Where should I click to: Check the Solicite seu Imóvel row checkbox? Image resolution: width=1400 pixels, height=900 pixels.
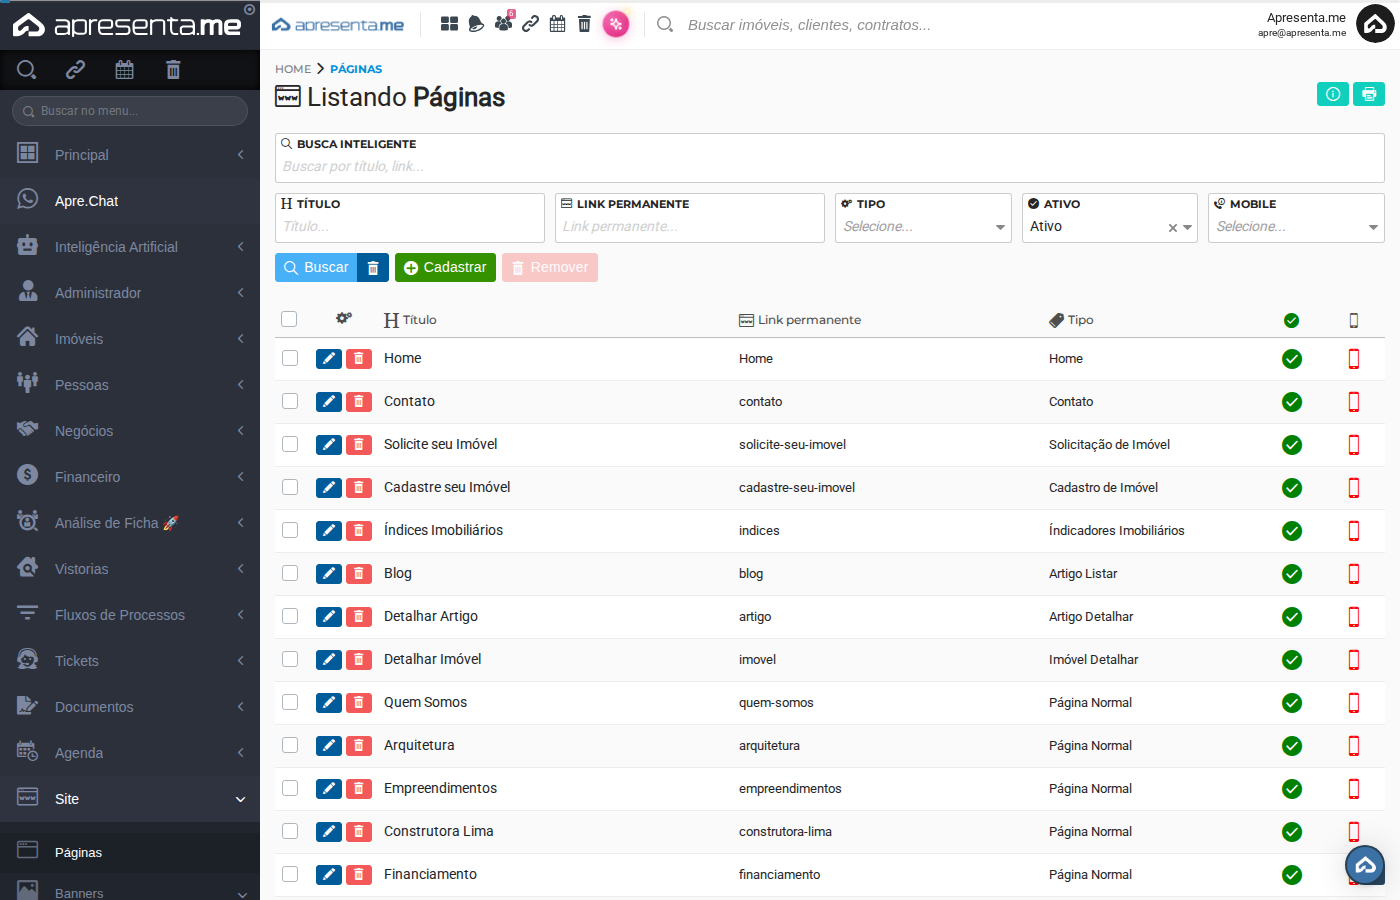(290, 444)
